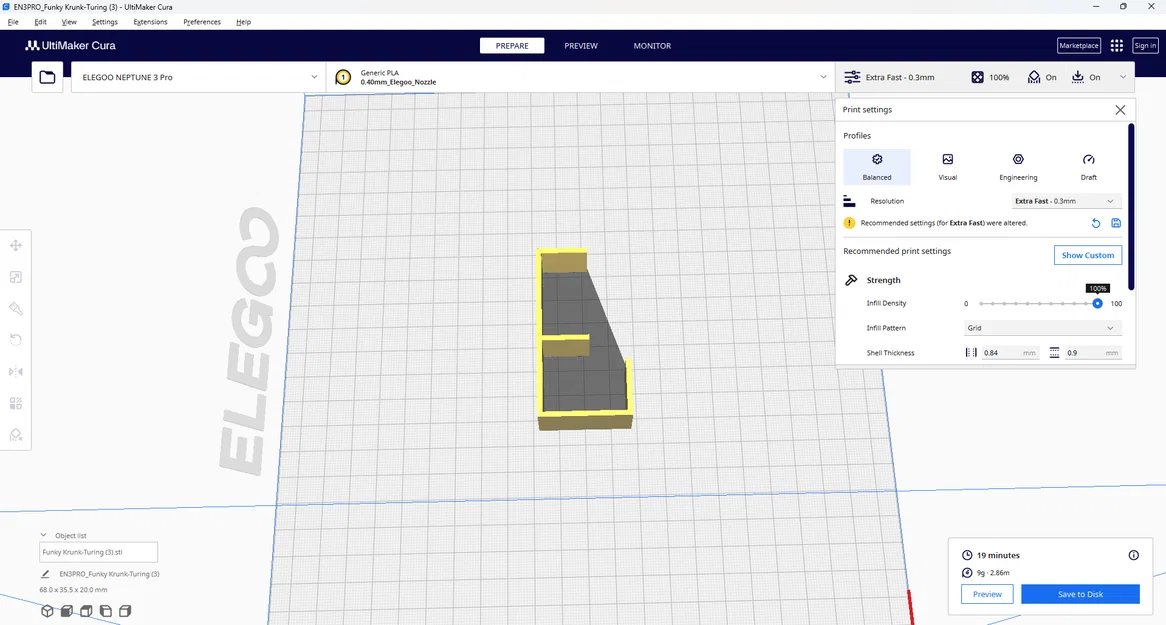Open file using the folder icon
The image size is (1166, 625).
click(48, 77)
